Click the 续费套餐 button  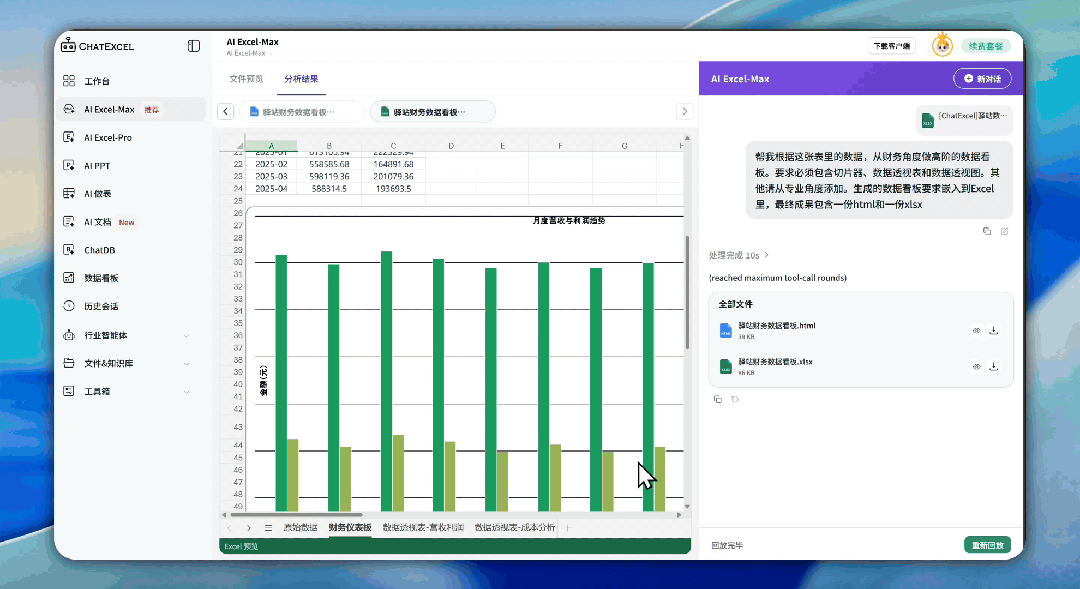coord(986,46)
